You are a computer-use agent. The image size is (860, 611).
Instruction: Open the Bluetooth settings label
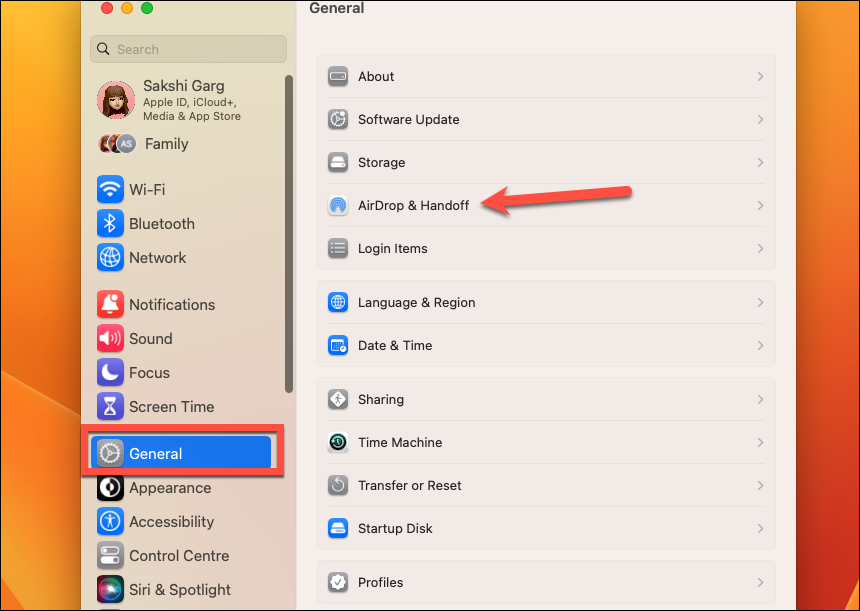pyautogui.click(x=162, y=224)
